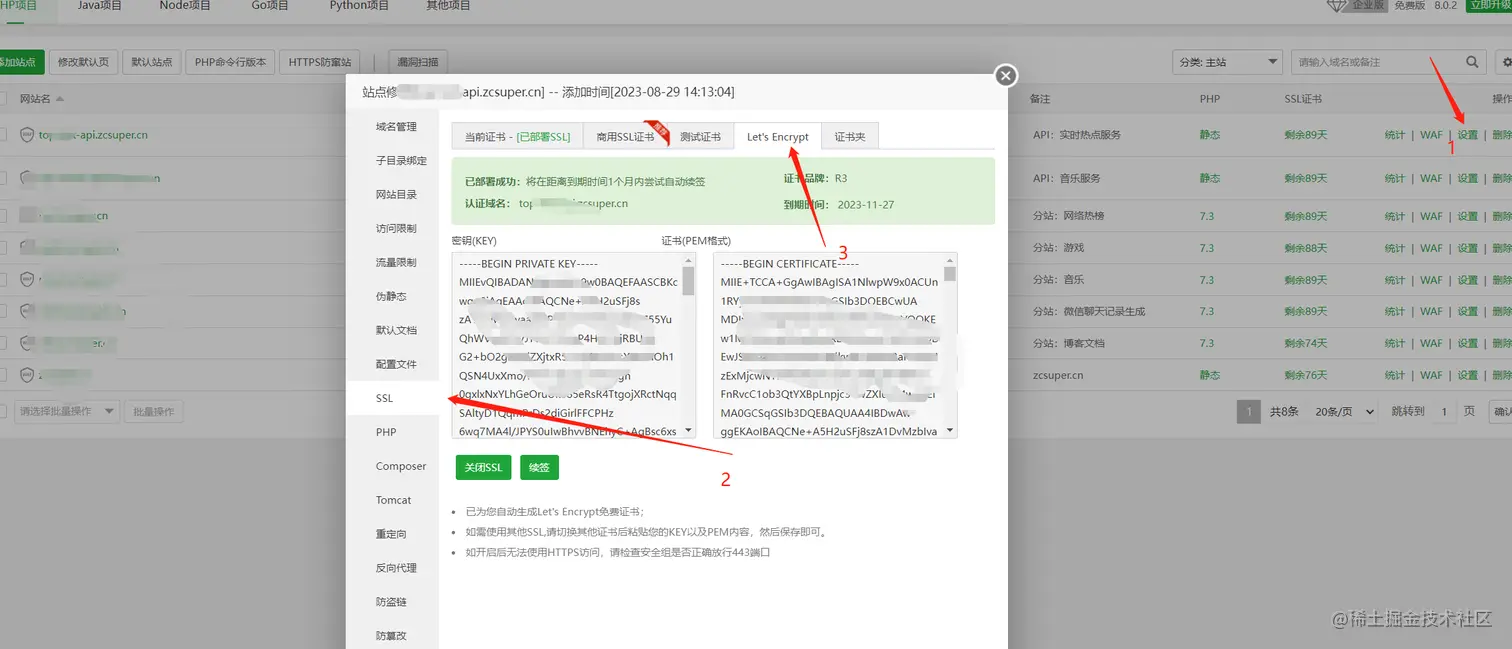Open the Go项目 tab
The width and height of the screenshot is (1512, 649).
point(269,6)
